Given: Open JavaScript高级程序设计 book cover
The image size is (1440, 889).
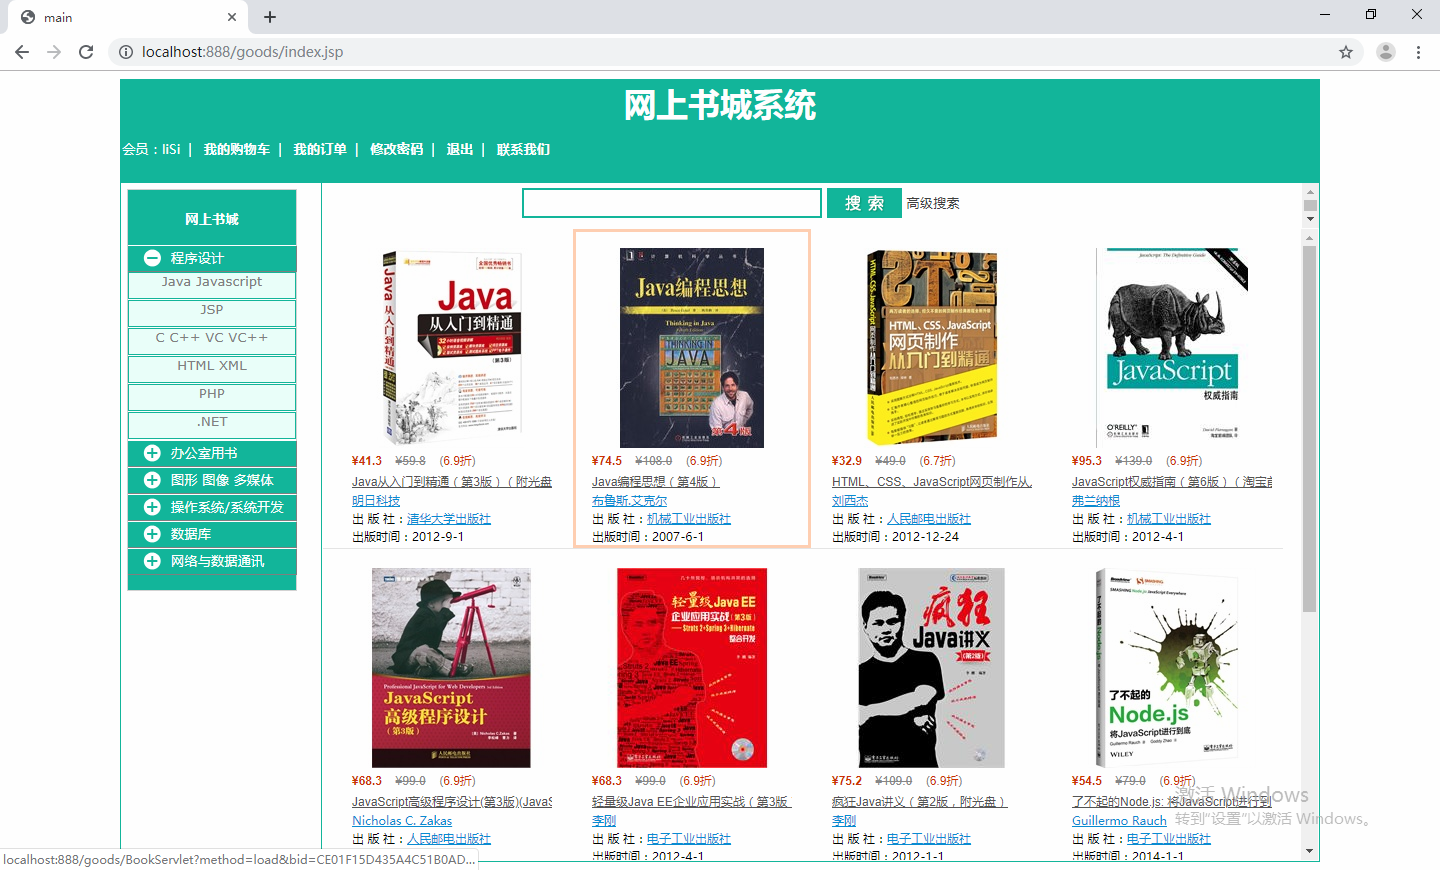Looking at the screenshot, I should pos(451,668).
